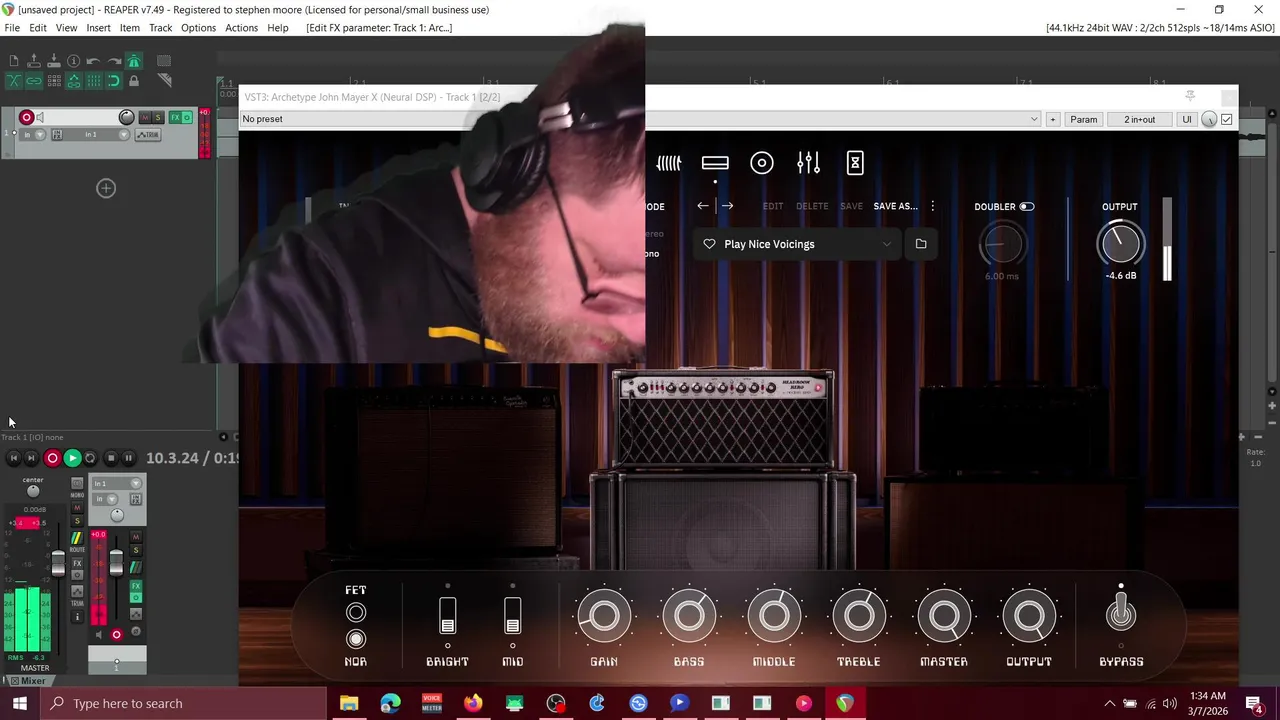Click the Param button
This screenshot has height=720, width=1280.
click(1084, 119)
